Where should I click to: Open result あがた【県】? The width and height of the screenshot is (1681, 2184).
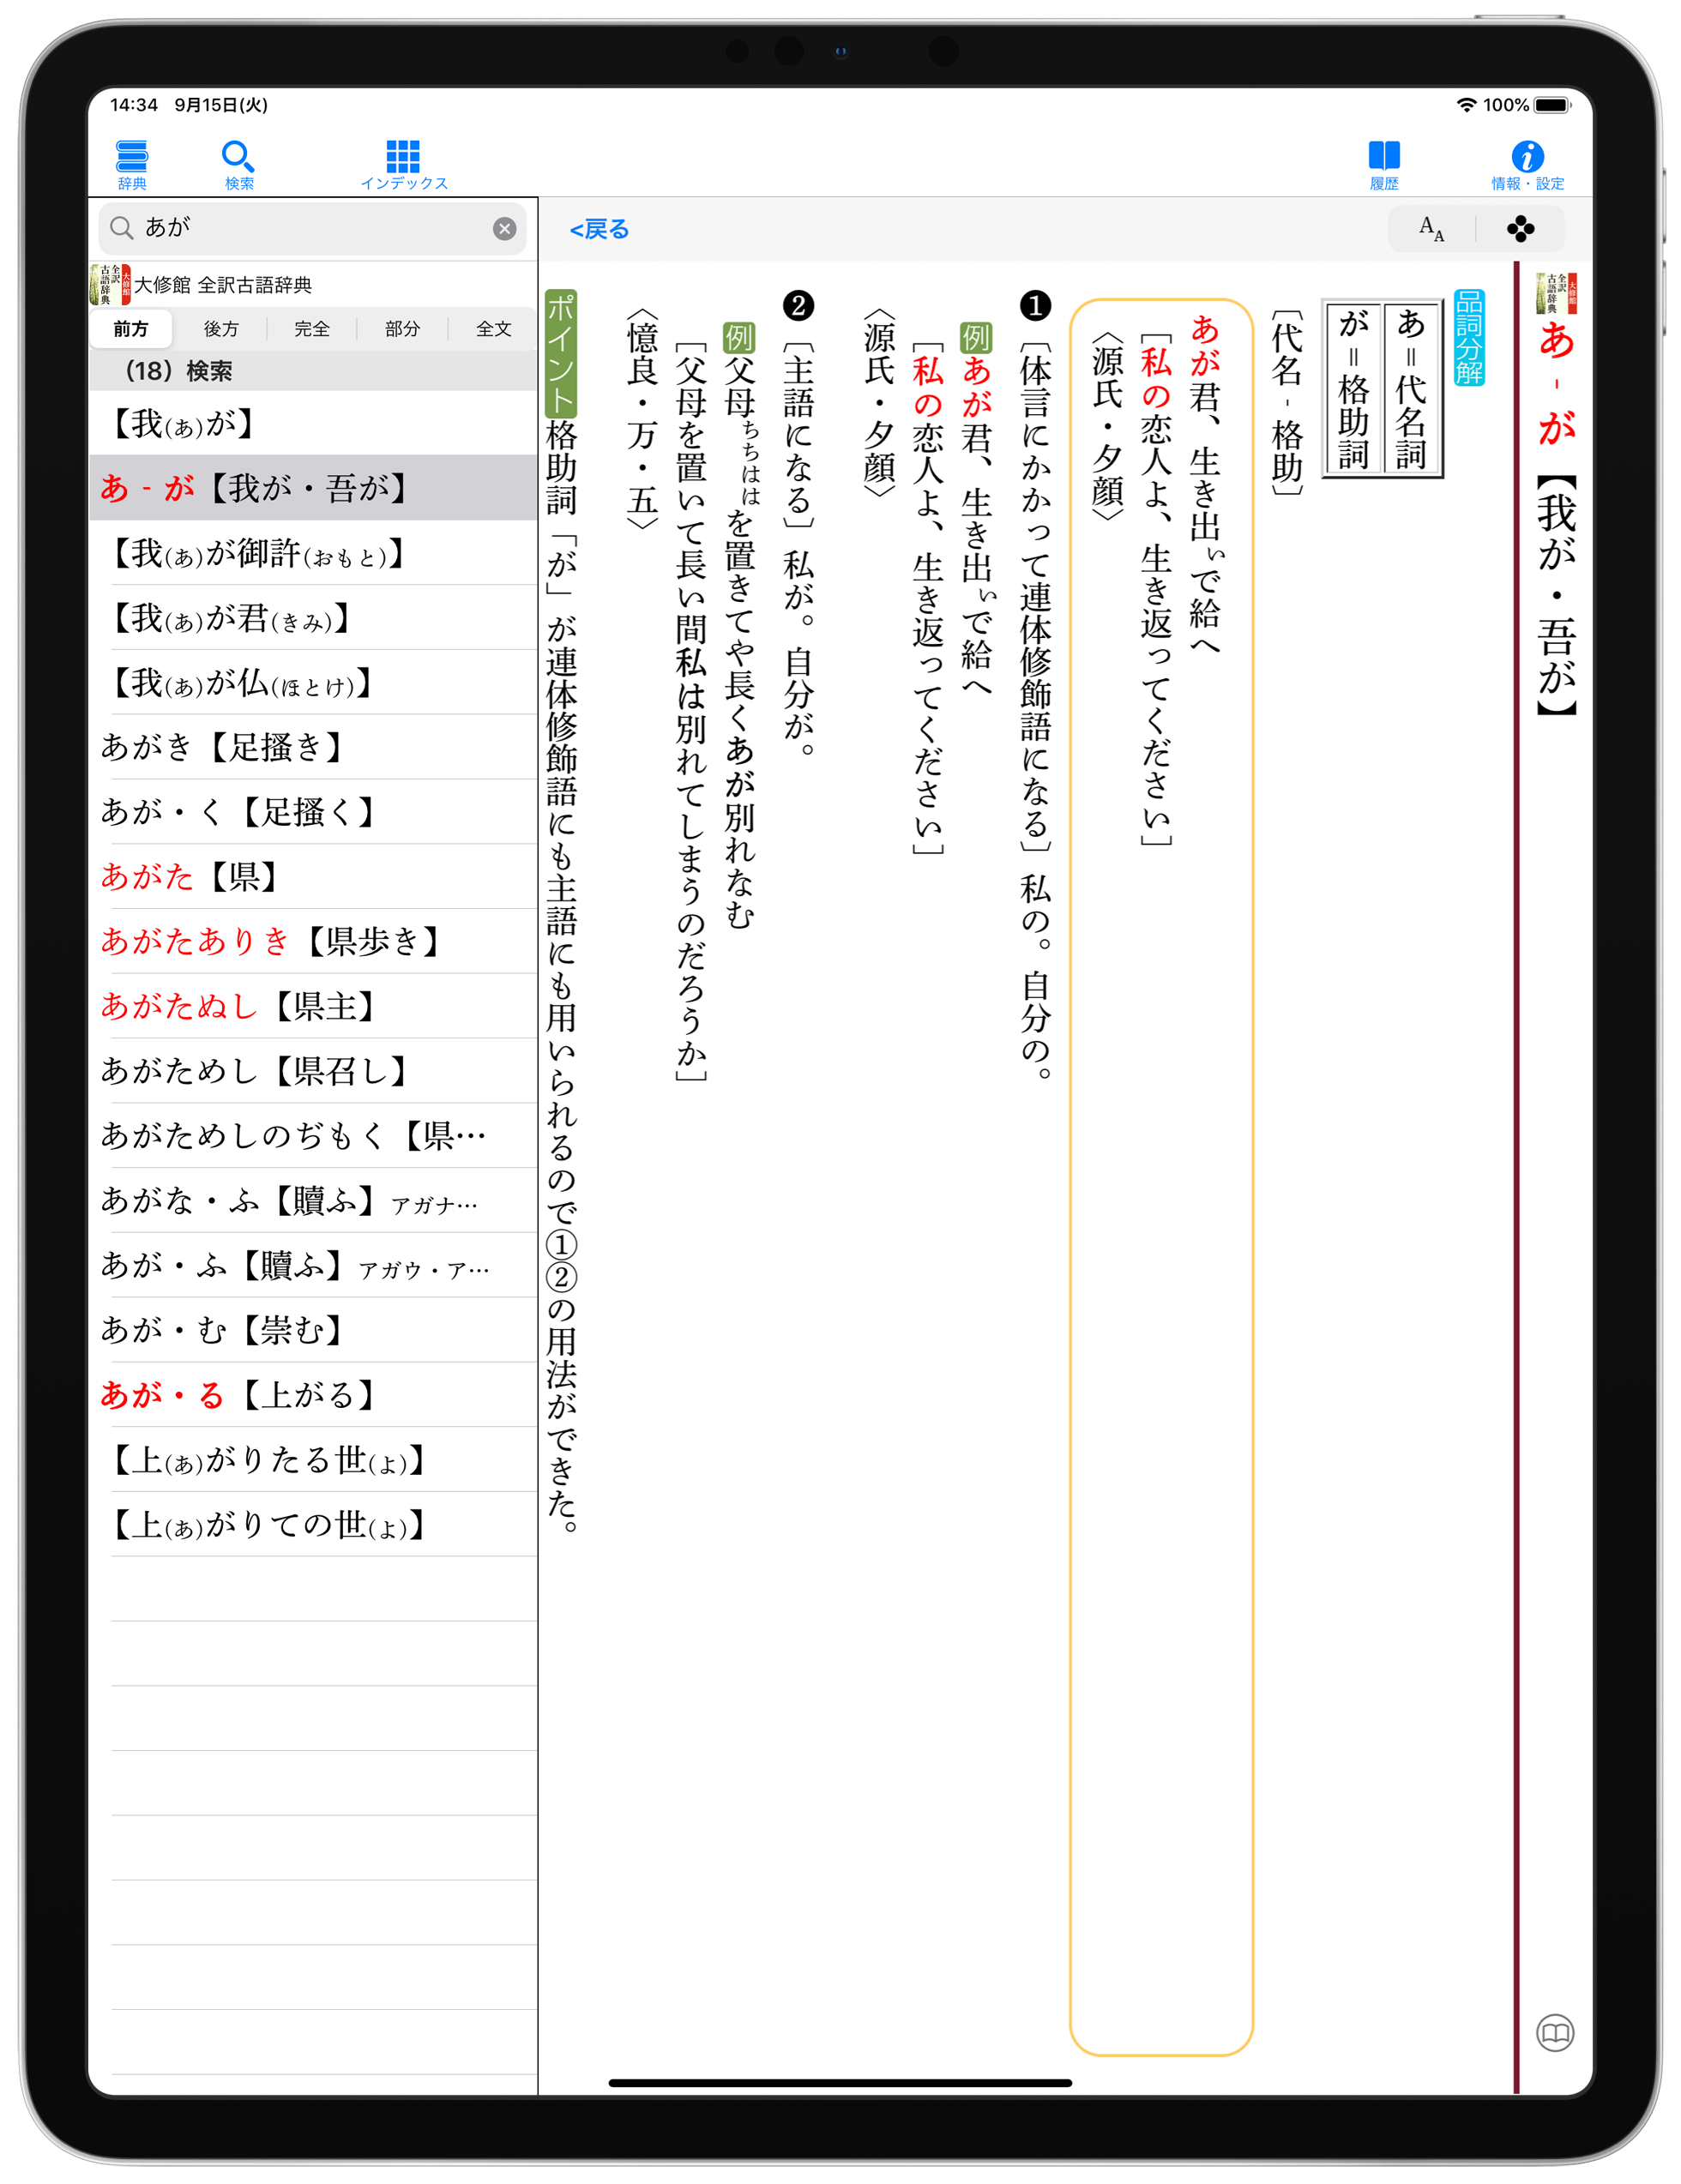pos(313,877)
